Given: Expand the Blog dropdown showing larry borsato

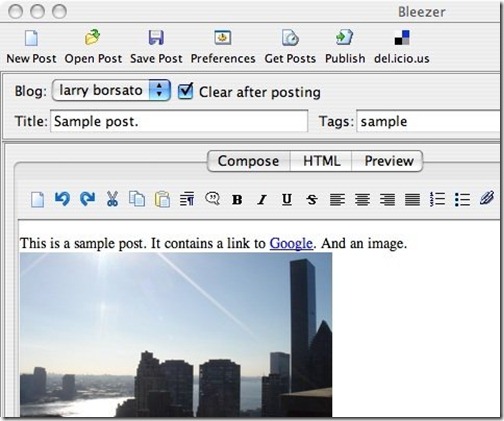Looking at the screenshot, I should tap(111, 90).
